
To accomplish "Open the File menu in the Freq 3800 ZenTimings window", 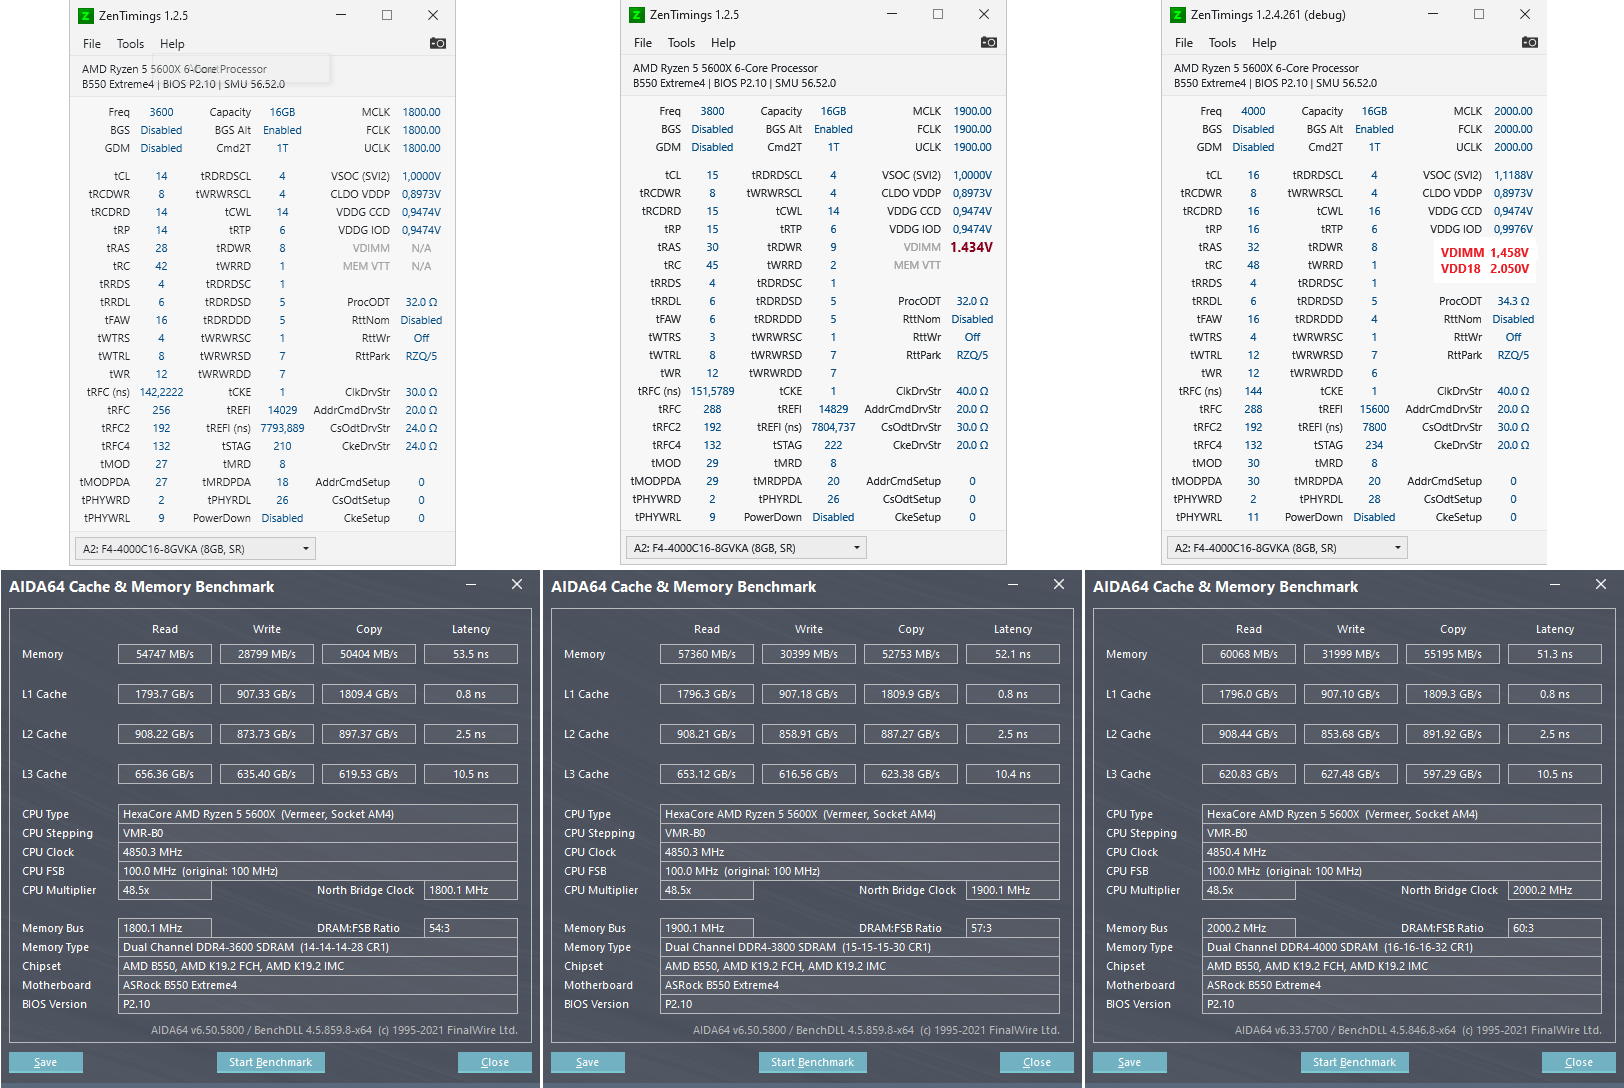I will pyautogui.click(x=643, y=43).
